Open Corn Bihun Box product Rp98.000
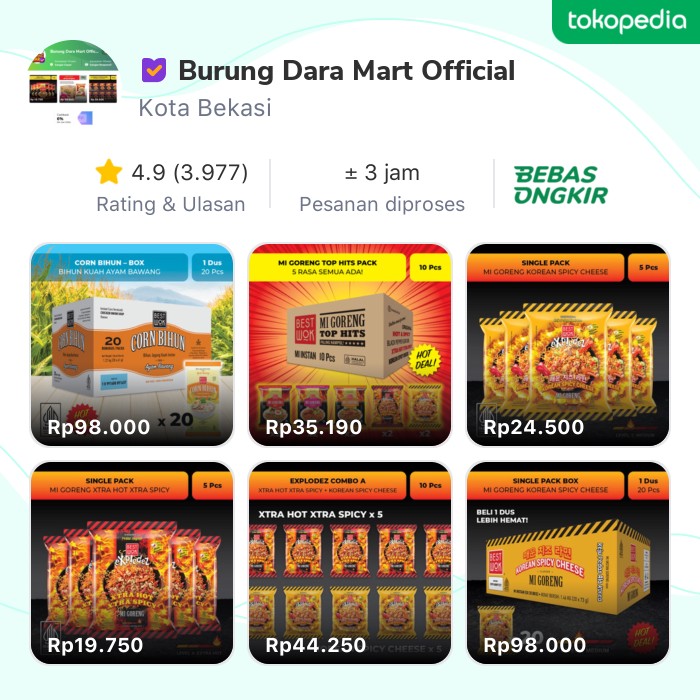Screen dimensions: 700x700 [x=132, y=345]
